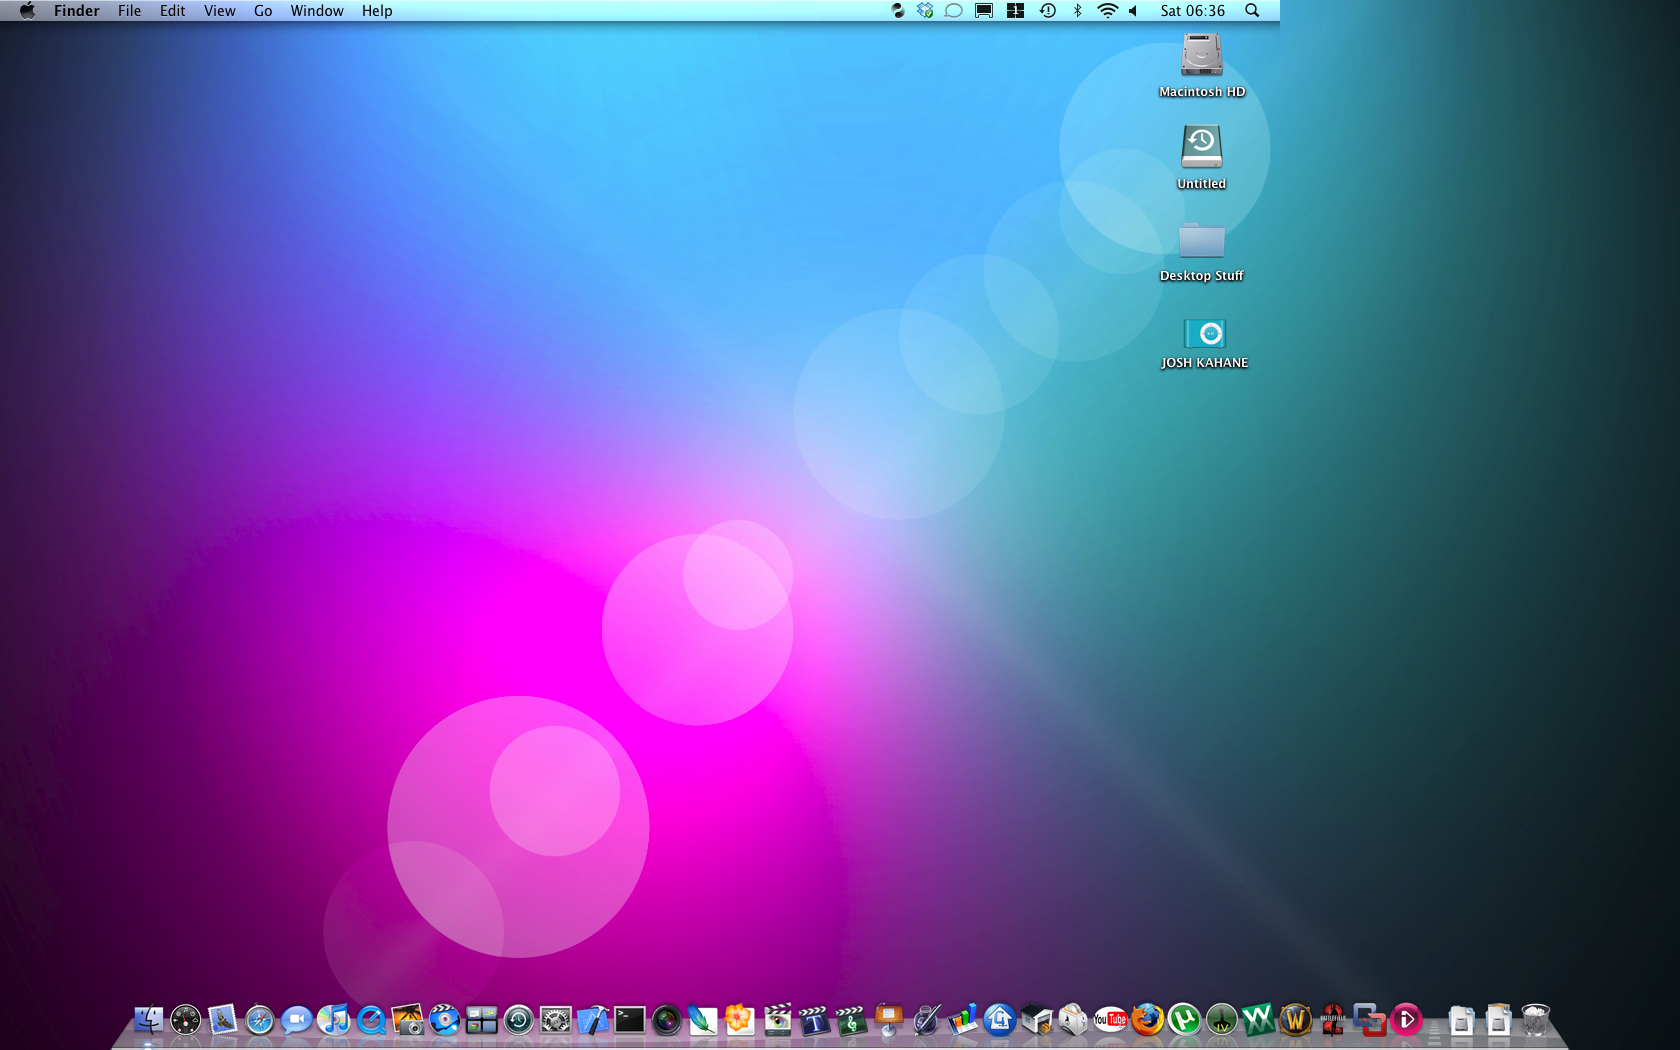Image resolution: width=1680 pixels, height=1050 pixels.
Task: Open VMware Fusion overlapping squares icon
Action: (x=1369, y=1020)
